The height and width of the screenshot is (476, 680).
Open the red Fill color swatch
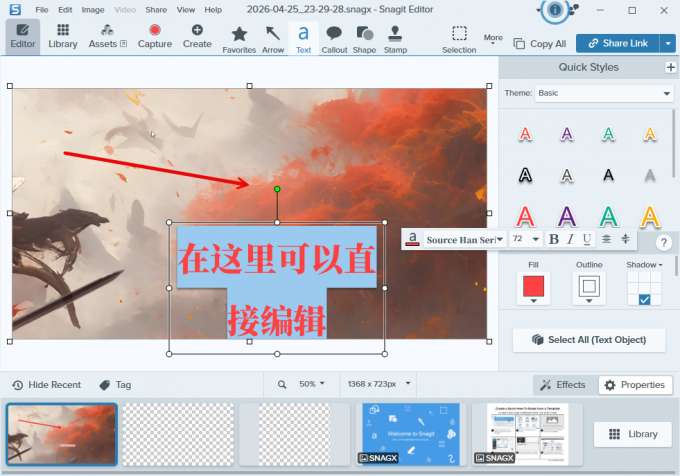click(x=533, y=288)
